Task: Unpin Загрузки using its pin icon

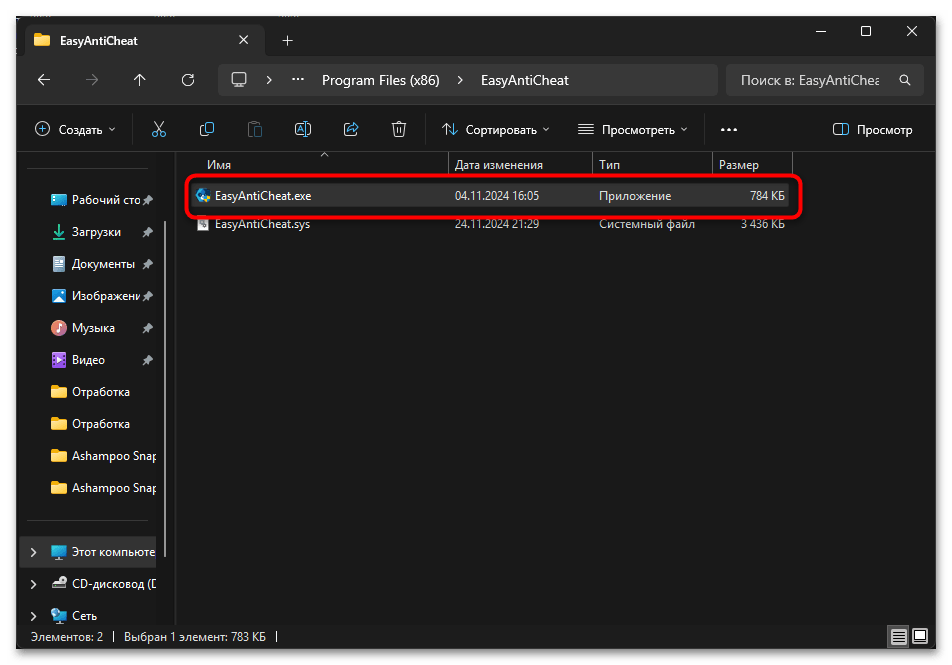Action: [x=148, y=232]
